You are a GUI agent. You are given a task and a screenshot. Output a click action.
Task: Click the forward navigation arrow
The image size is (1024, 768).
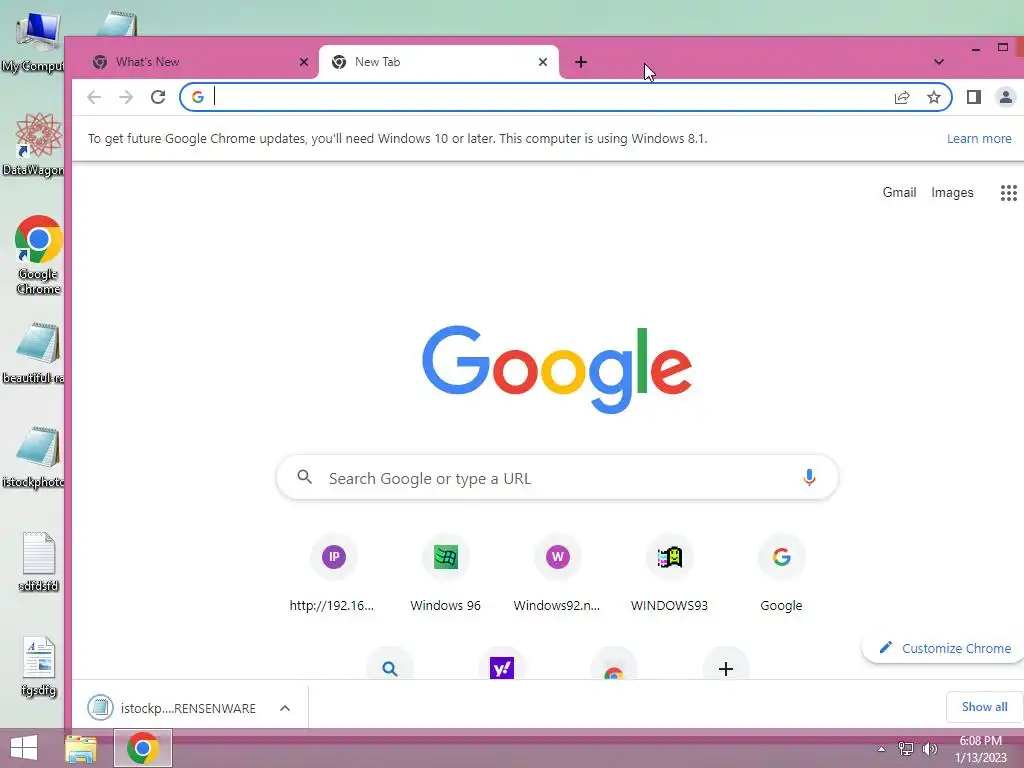(125, 97)
